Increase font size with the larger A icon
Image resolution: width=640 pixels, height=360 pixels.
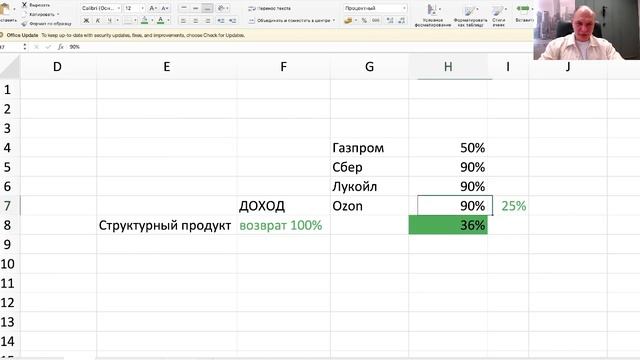pos(153,8)
